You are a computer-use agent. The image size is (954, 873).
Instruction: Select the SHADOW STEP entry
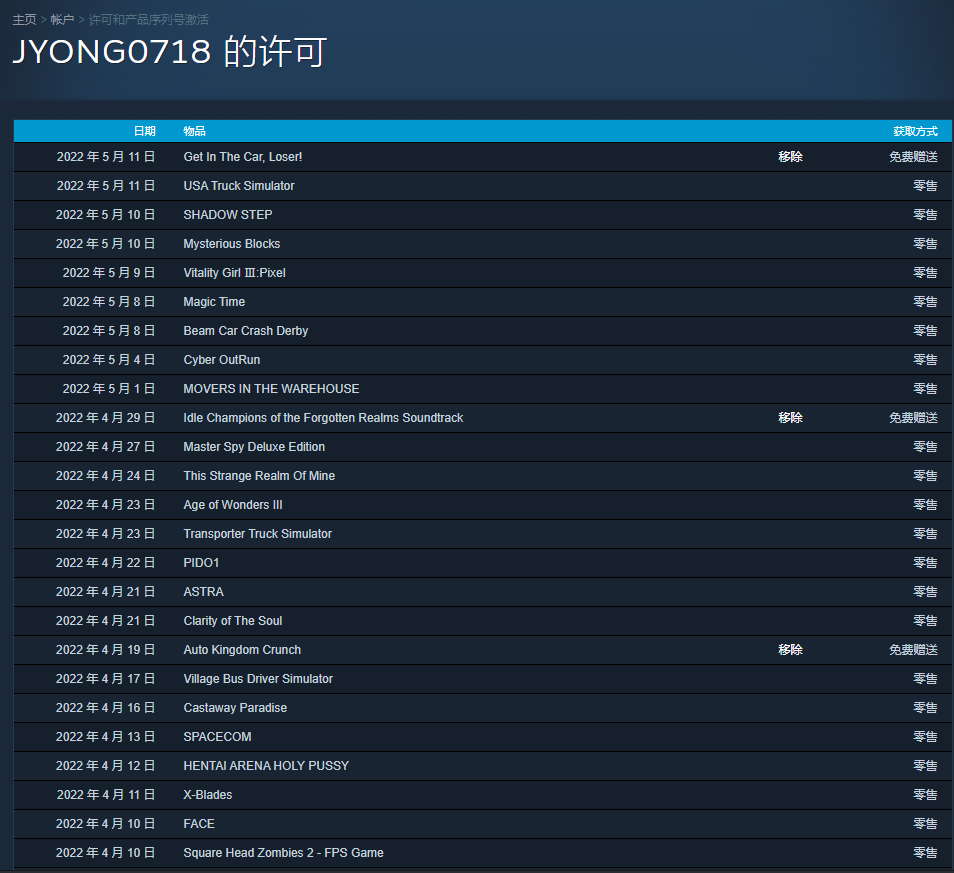pyautogui.click(x=228, y=215)
